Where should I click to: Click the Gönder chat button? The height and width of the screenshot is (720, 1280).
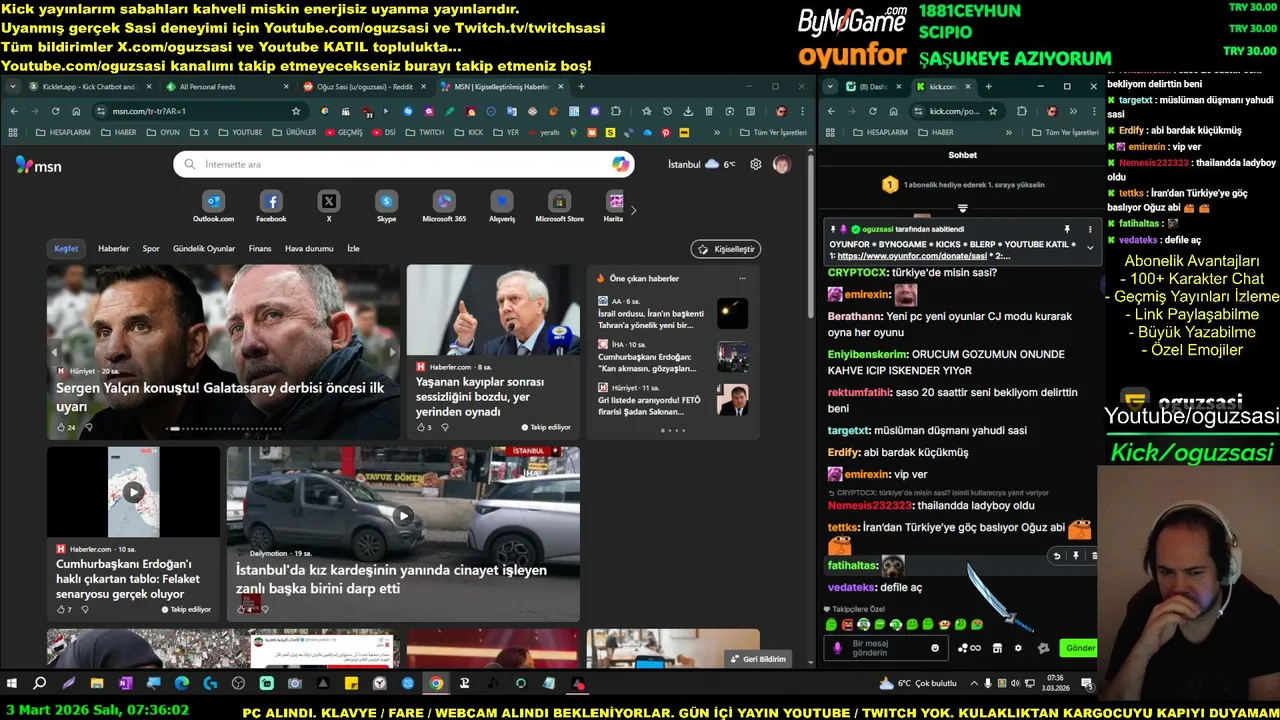[1080, 648]
